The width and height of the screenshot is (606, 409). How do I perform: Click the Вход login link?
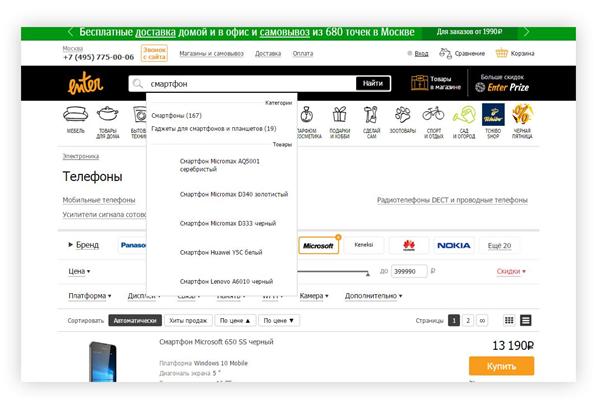point(421,53)
